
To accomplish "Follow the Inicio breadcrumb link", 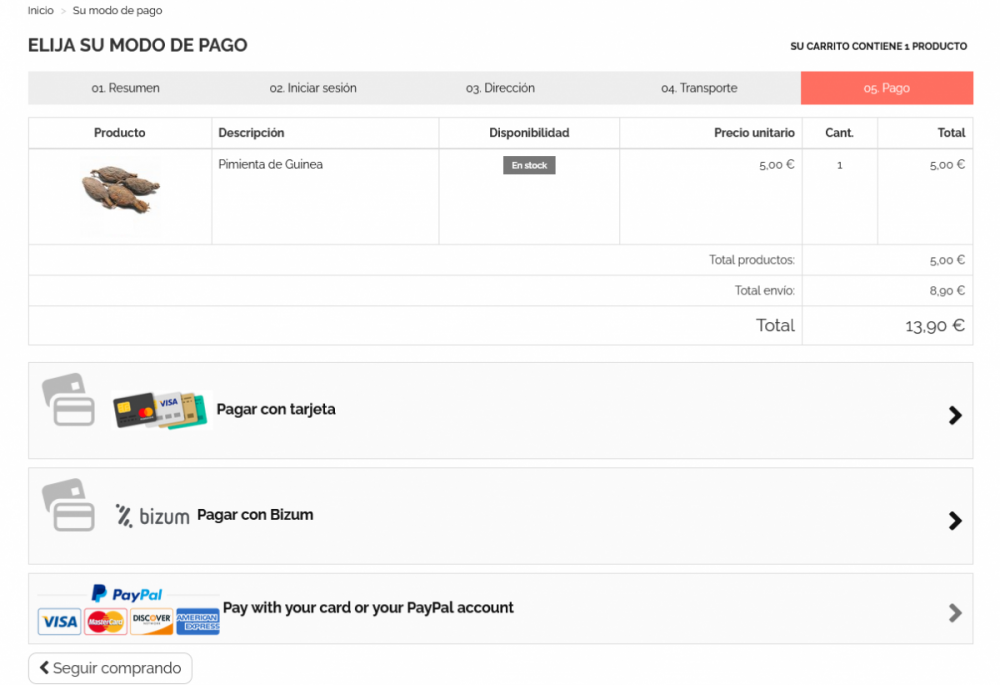I will [41, 11].
